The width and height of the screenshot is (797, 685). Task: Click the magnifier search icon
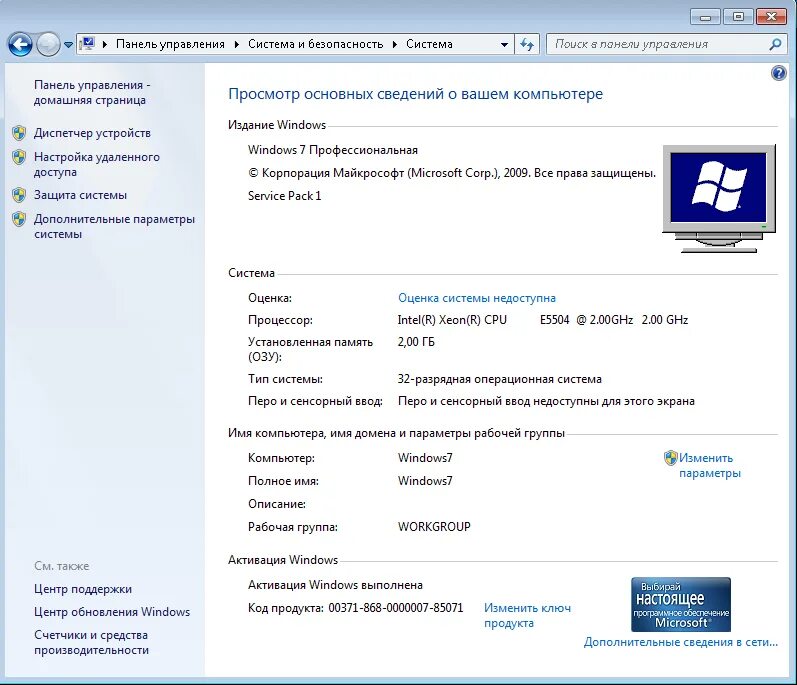[x=775, y=45]
